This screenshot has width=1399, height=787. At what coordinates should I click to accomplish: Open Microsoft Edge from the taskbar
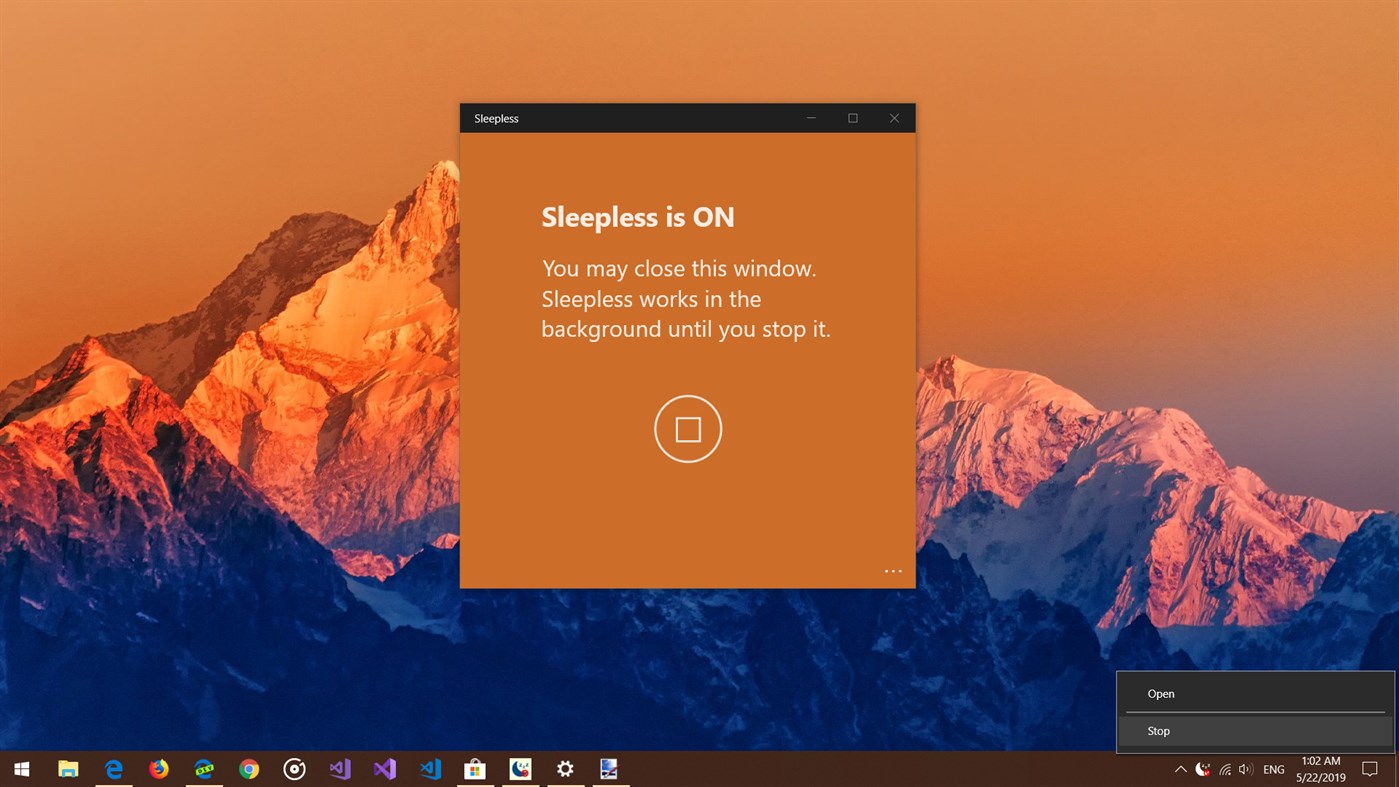tap(113, 769)
